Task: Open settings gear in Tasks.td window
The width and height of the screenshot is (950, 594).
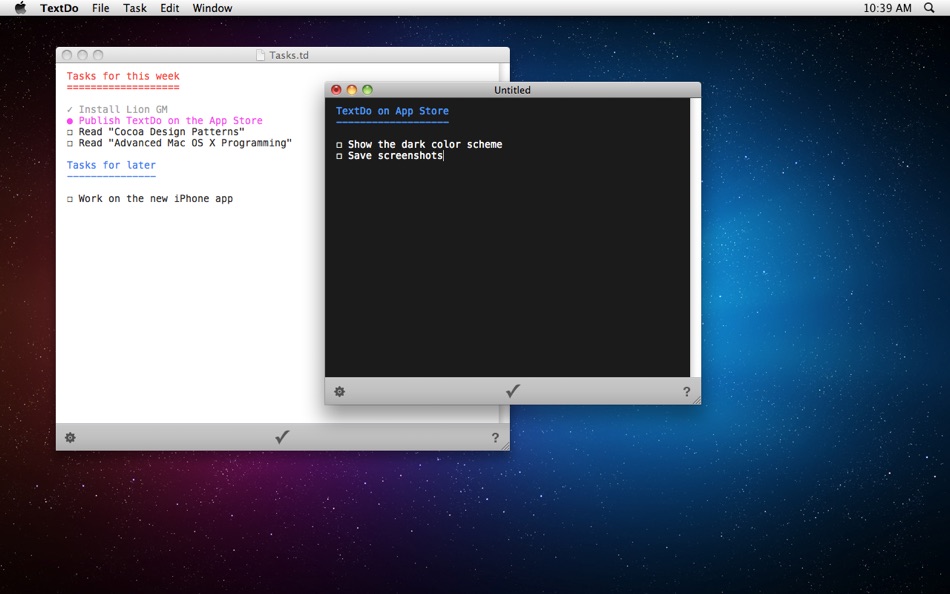Action: tap(70, 438)
